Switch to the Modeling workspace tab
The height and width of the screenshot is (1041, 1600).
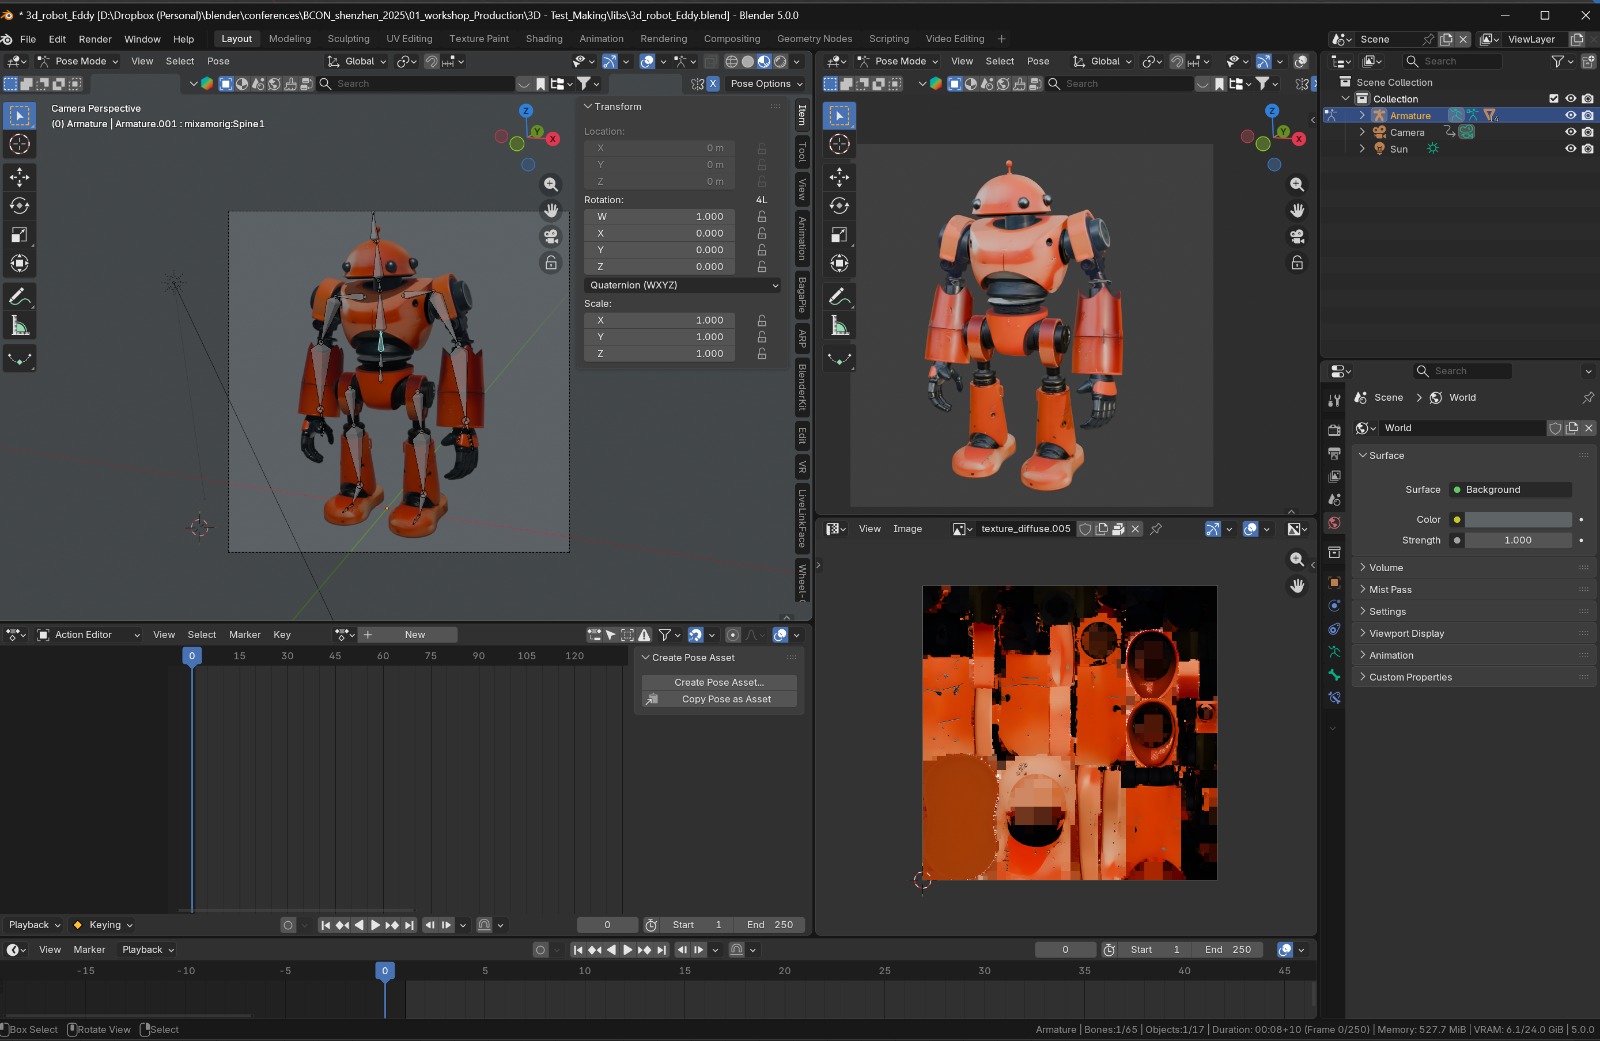coord(290,39)
